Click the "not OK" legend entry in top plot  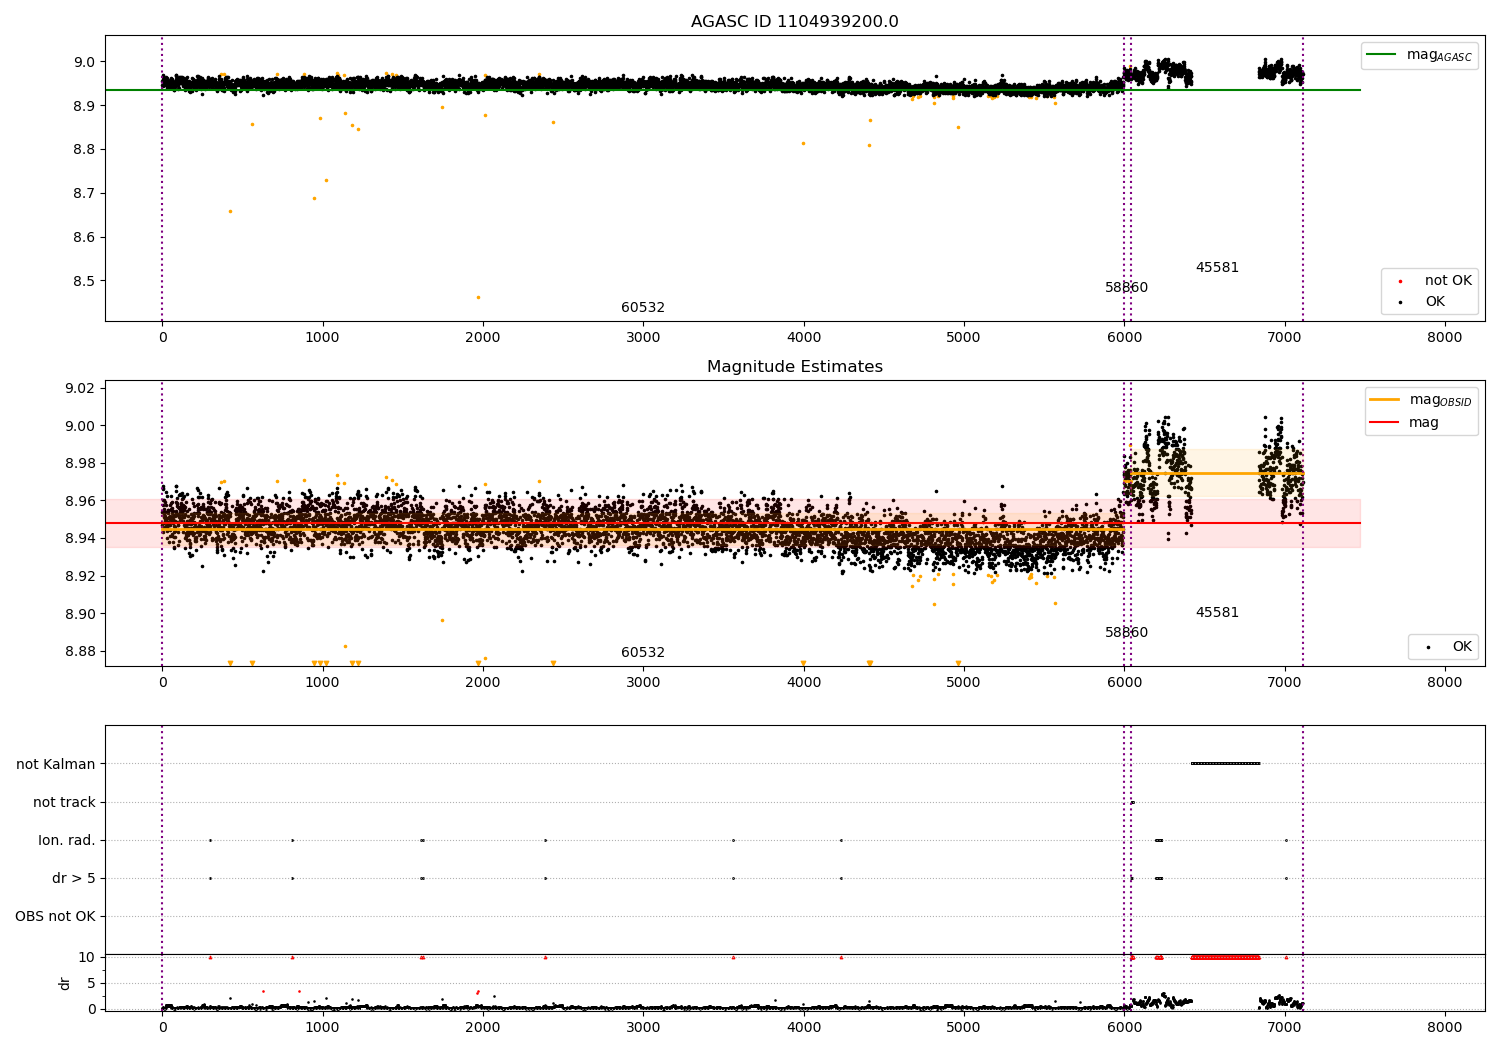tap(1433, 281)
